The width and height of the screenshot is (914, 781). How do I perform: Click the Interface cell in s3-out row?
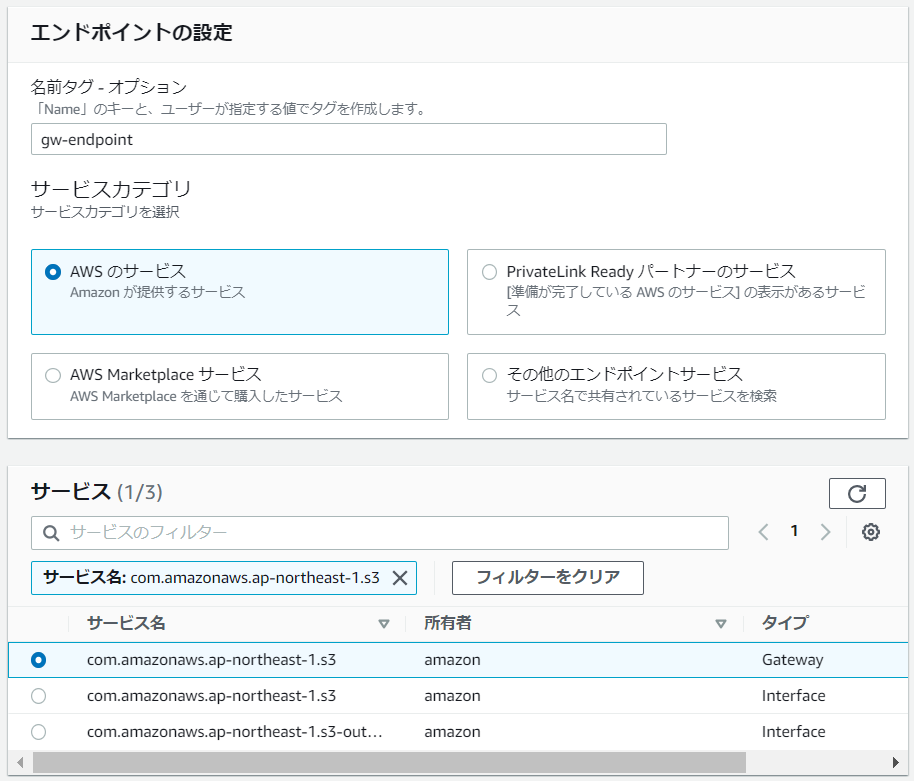793,732
